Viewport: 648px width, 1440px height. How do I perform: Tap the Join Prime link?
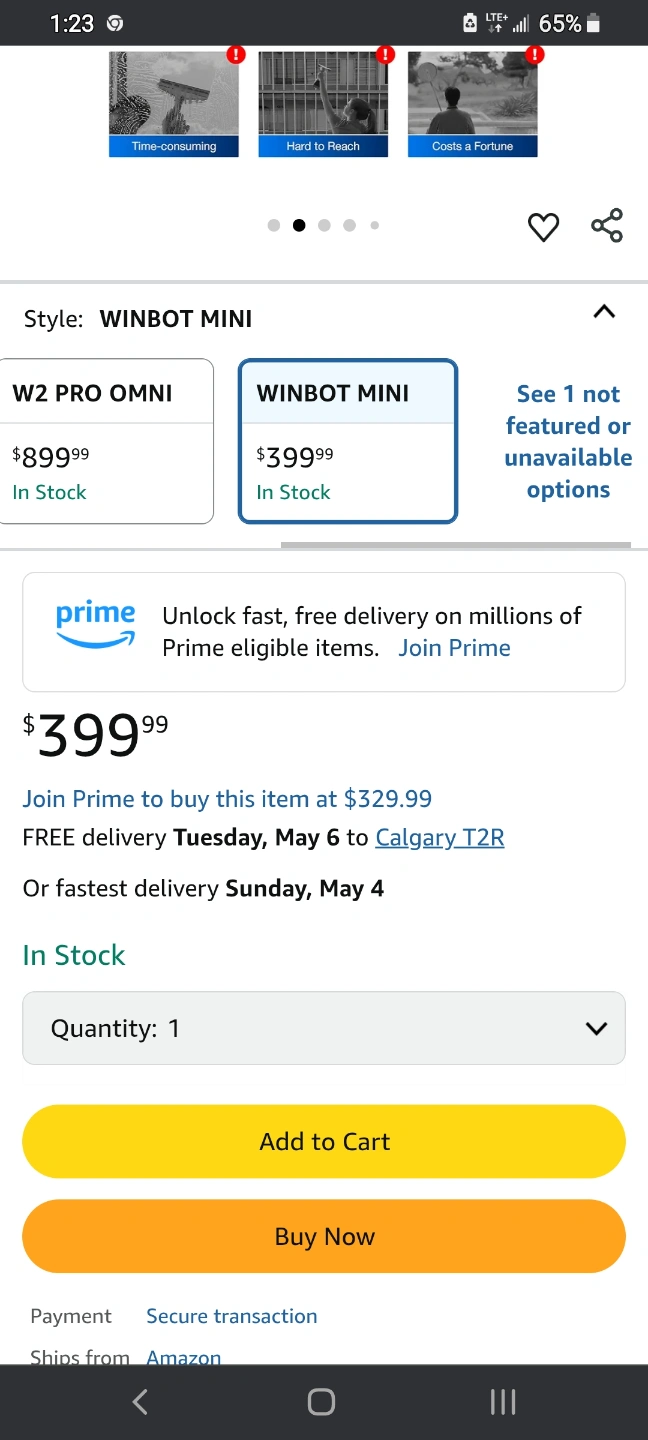pos(454,648)
